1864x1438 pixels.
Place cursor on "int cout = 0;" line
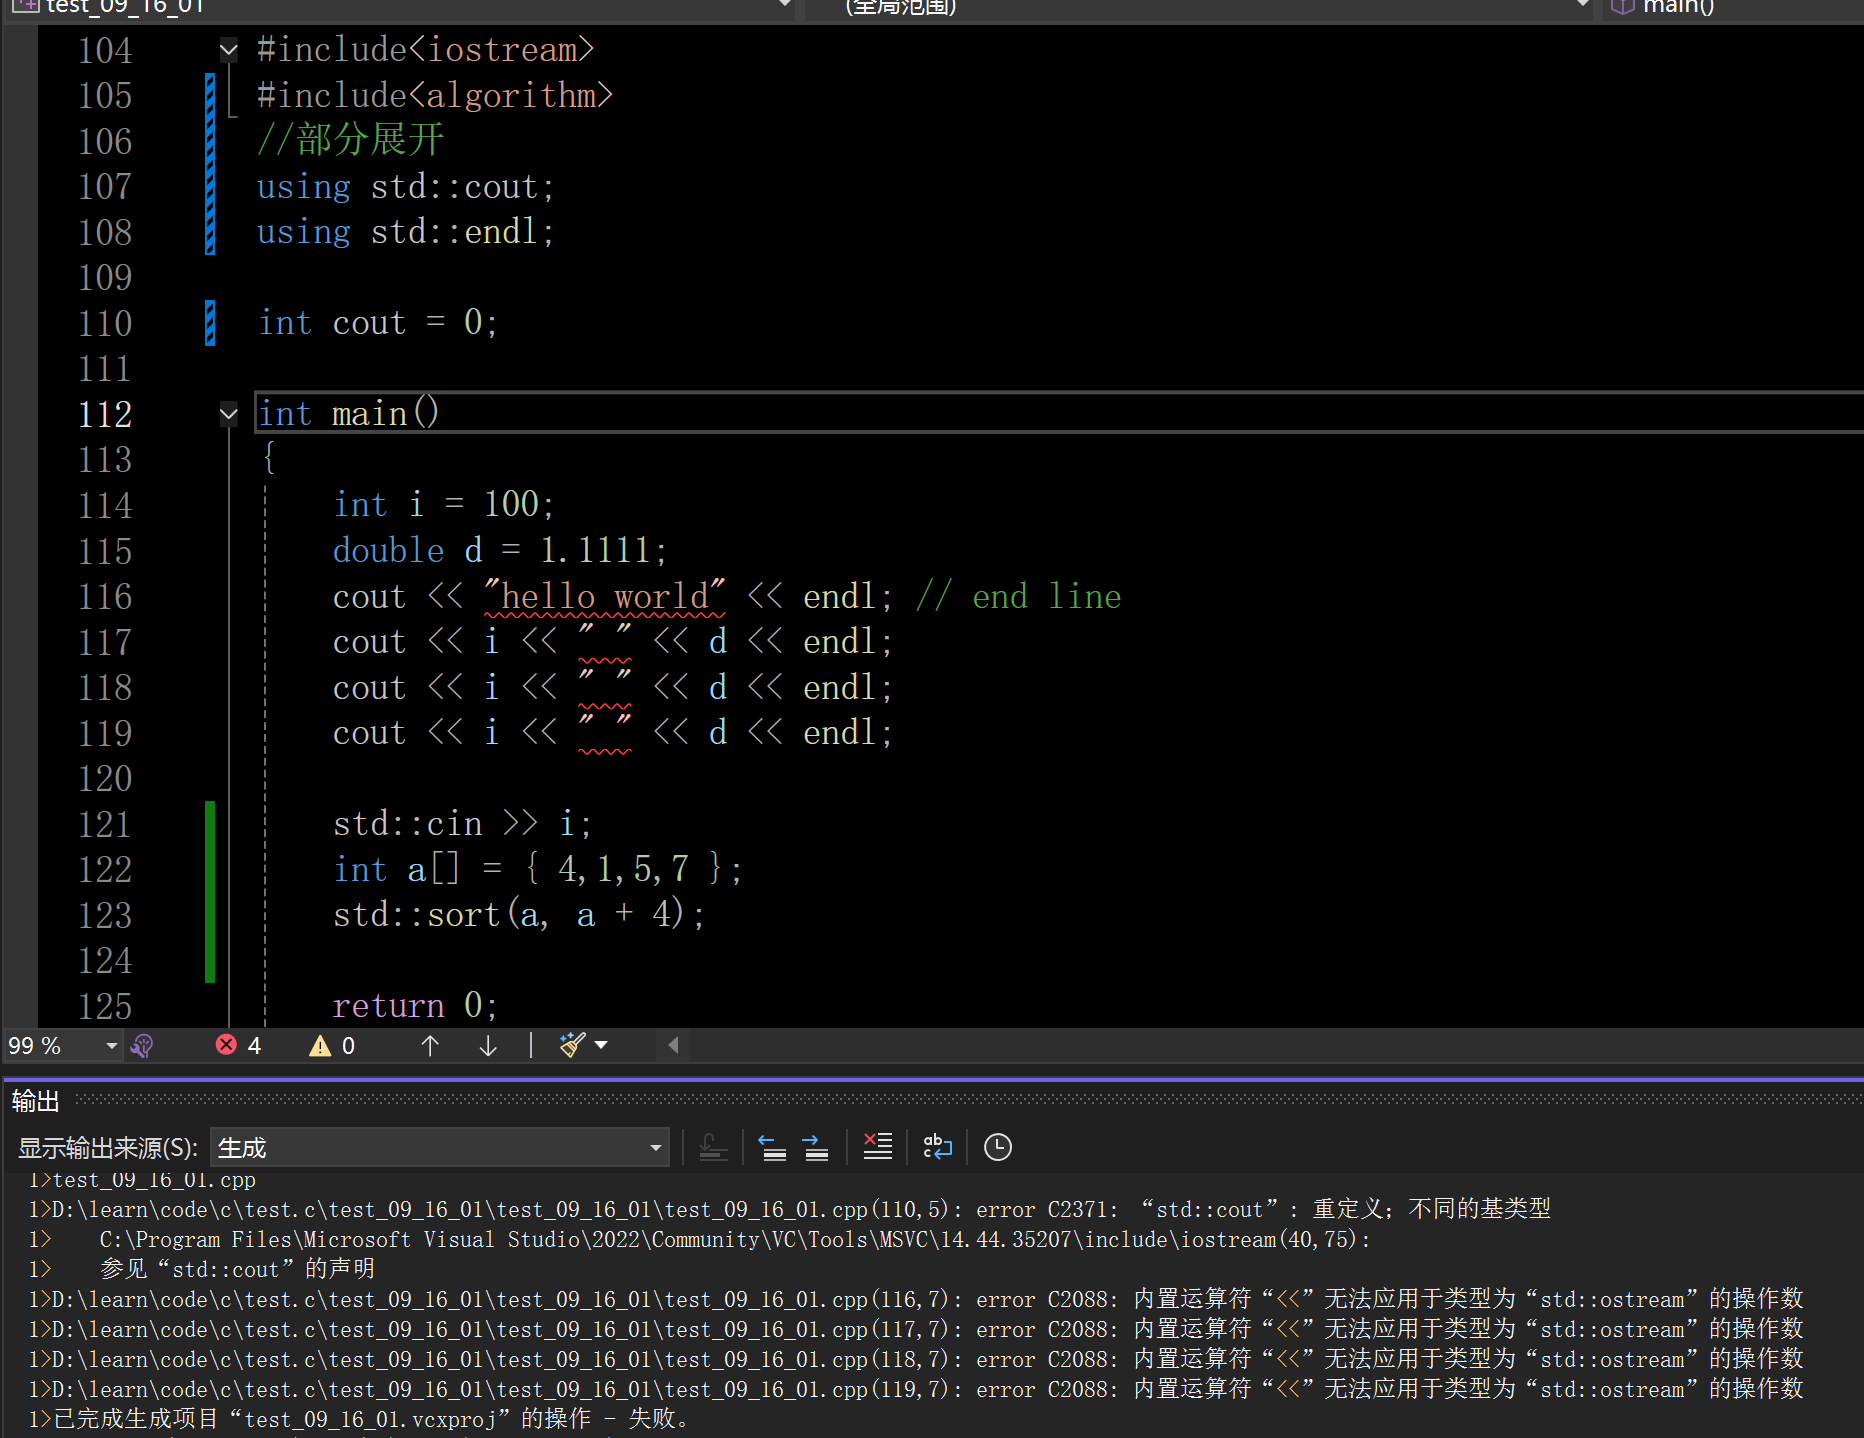click(x=377, y=323)
